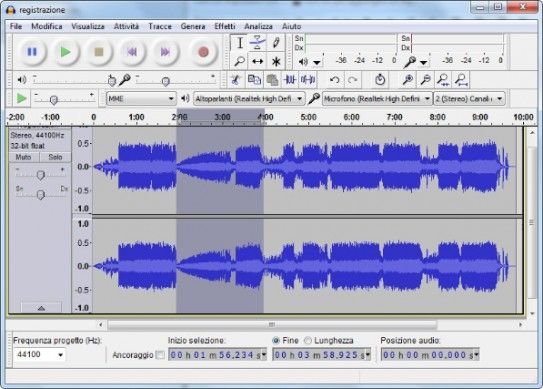This screenshot has width=543, height=389.
Task: Click the Inizio selezione time field
Action: click(217, 355)
